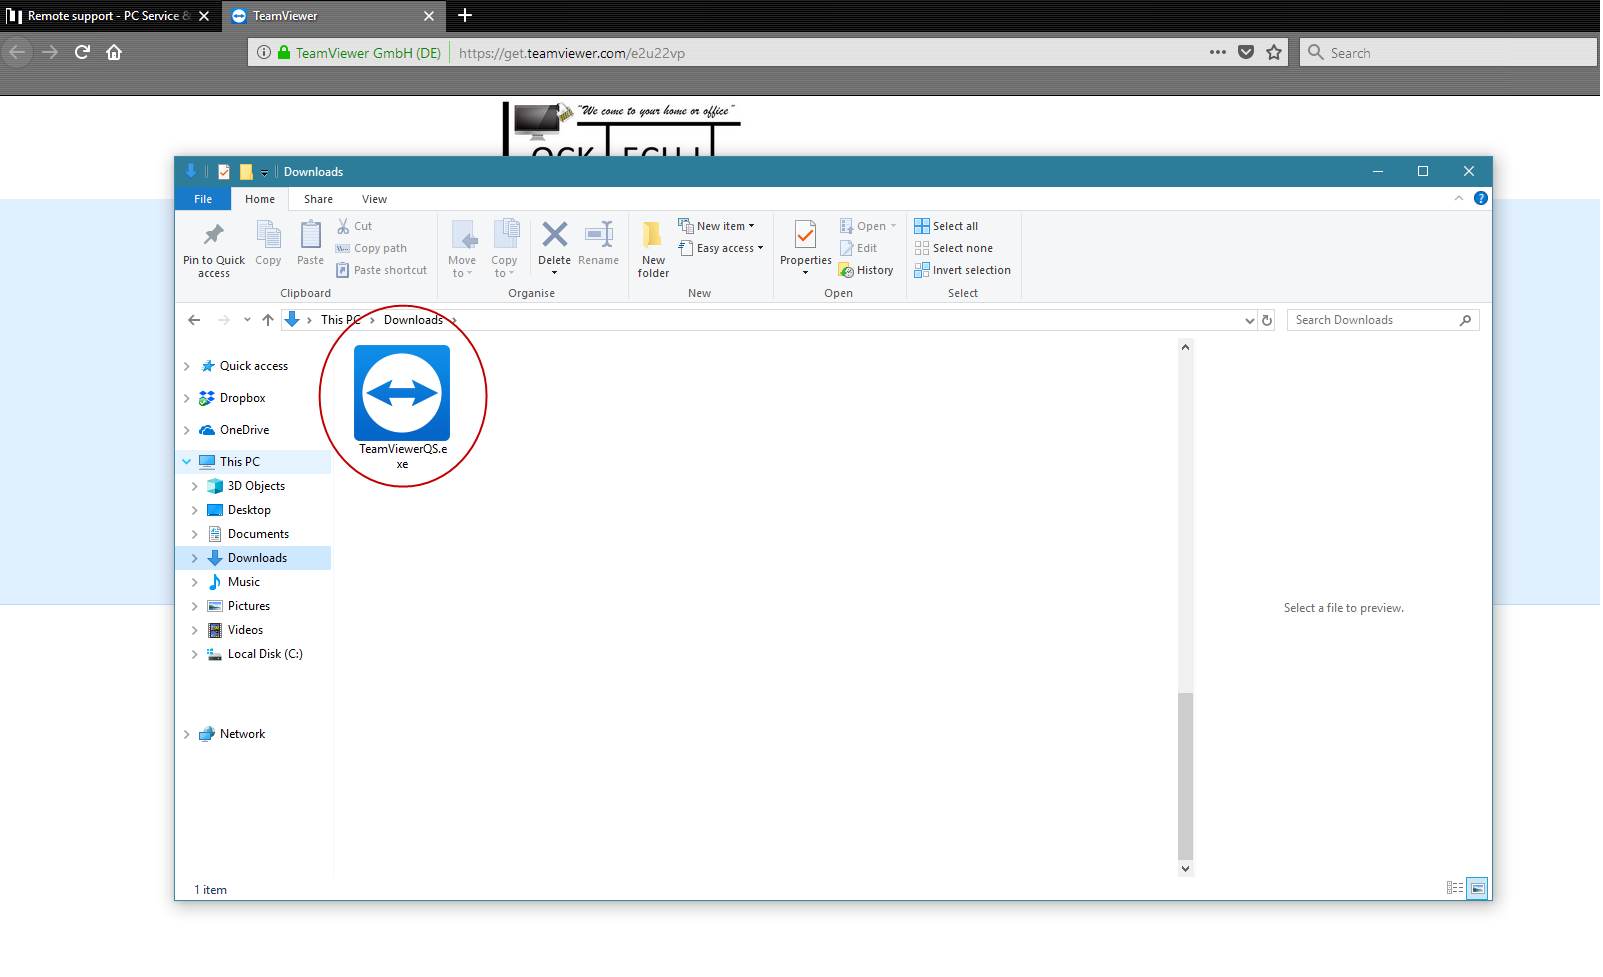Click History in the ribbon
This screenshot has height=977, width=1603.
[x=866, y=270]
